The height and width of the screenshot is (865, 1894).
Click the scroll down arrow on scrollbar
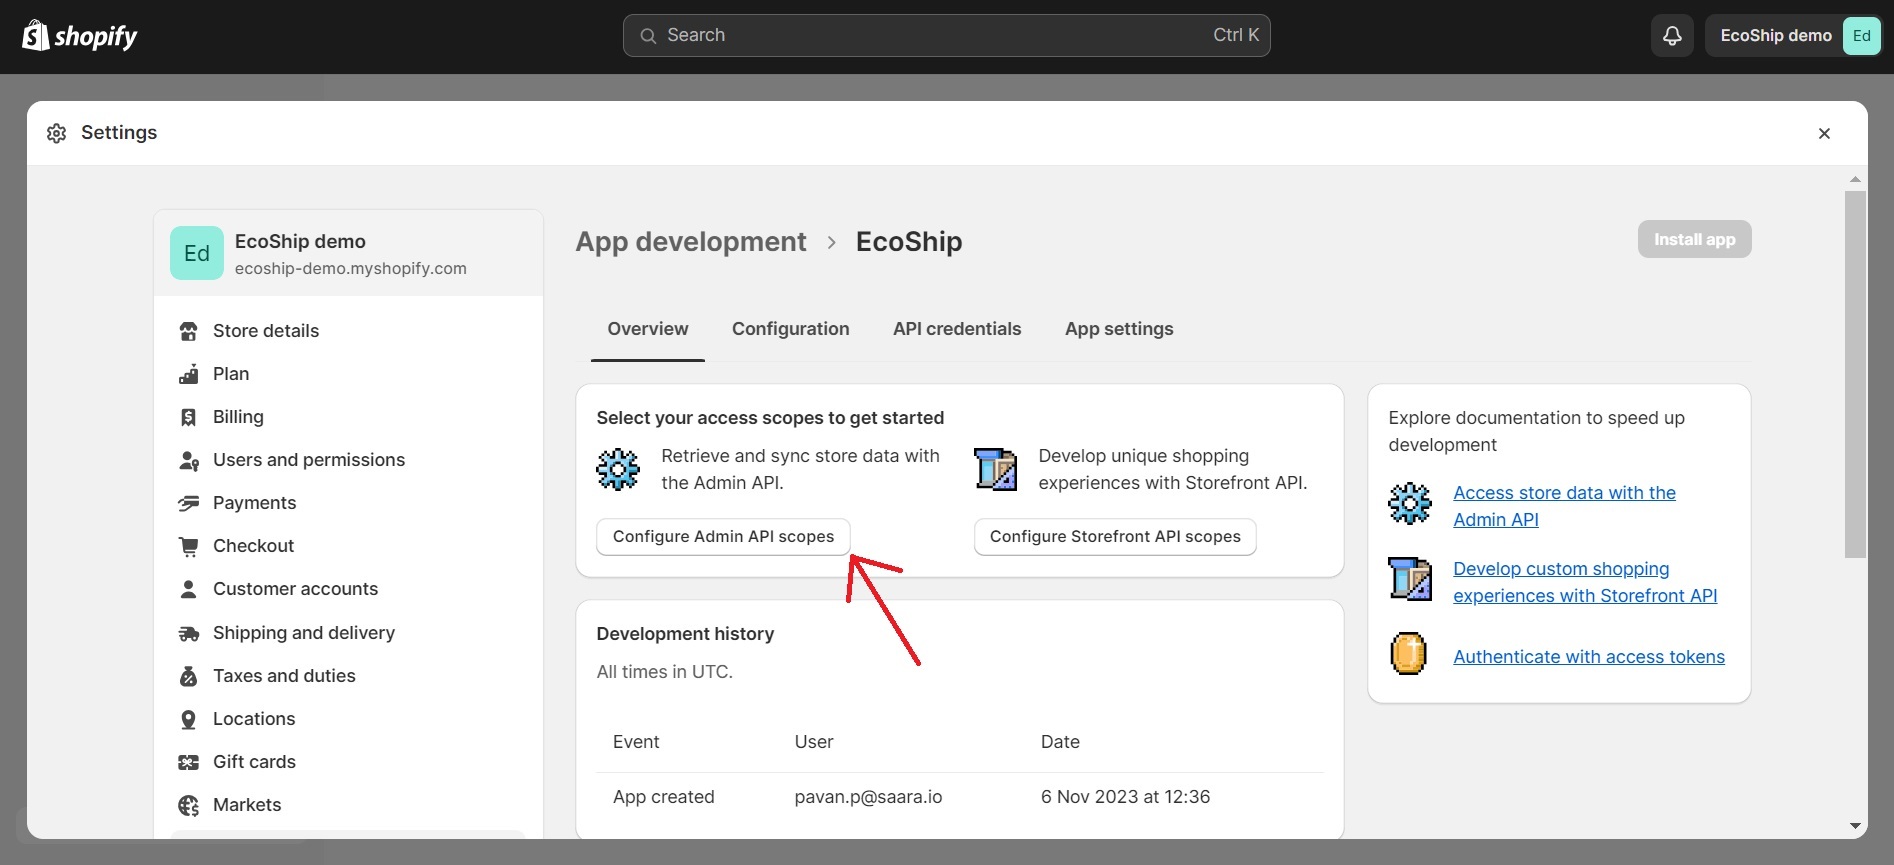click(x=1855, y=826)
